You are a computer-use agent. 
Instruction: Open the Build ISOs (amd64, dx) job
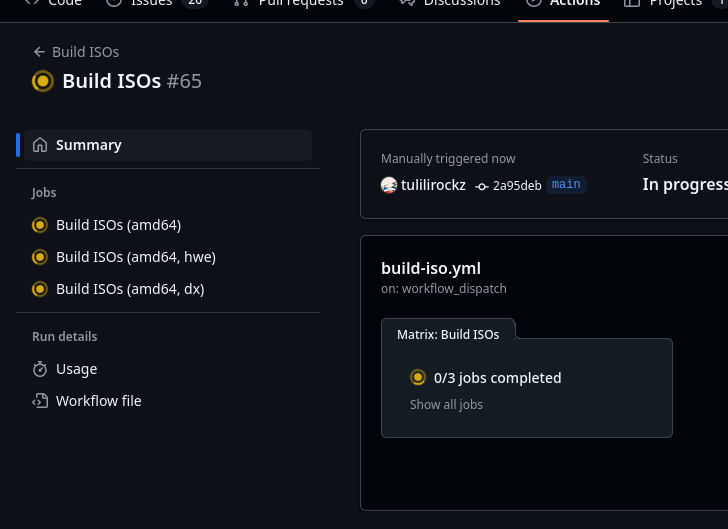pyautogui.click(x=130, y=289)
